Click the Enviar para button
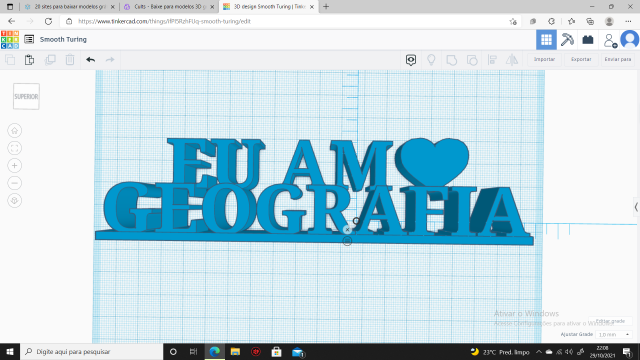This screenshot has height=360, width=640. [x=618, y=60]
